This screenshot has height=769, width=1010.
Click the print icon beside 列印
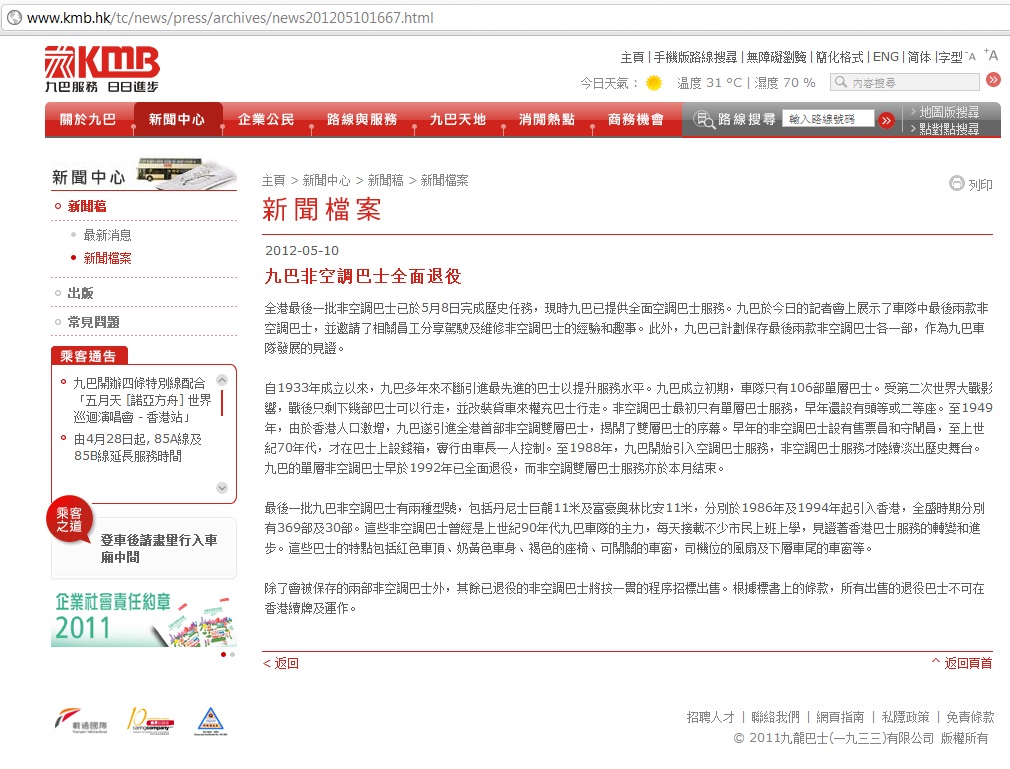click(957, 183)
